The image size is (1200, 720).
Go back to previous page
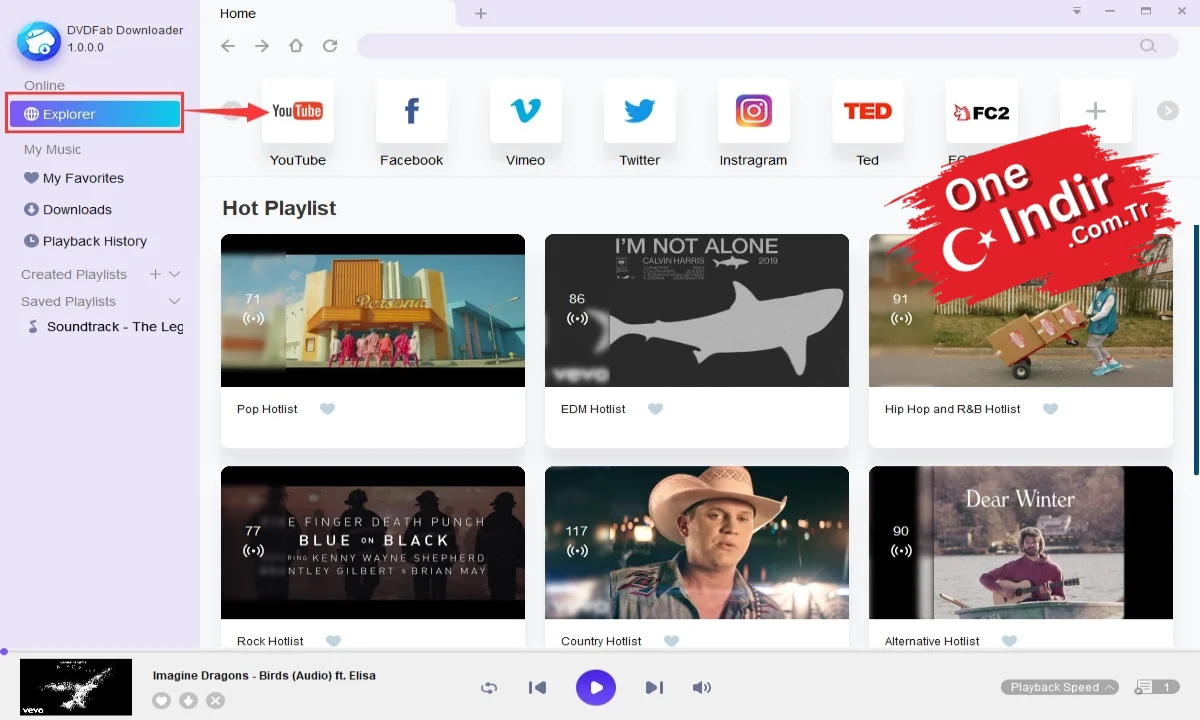coord(228,46)
